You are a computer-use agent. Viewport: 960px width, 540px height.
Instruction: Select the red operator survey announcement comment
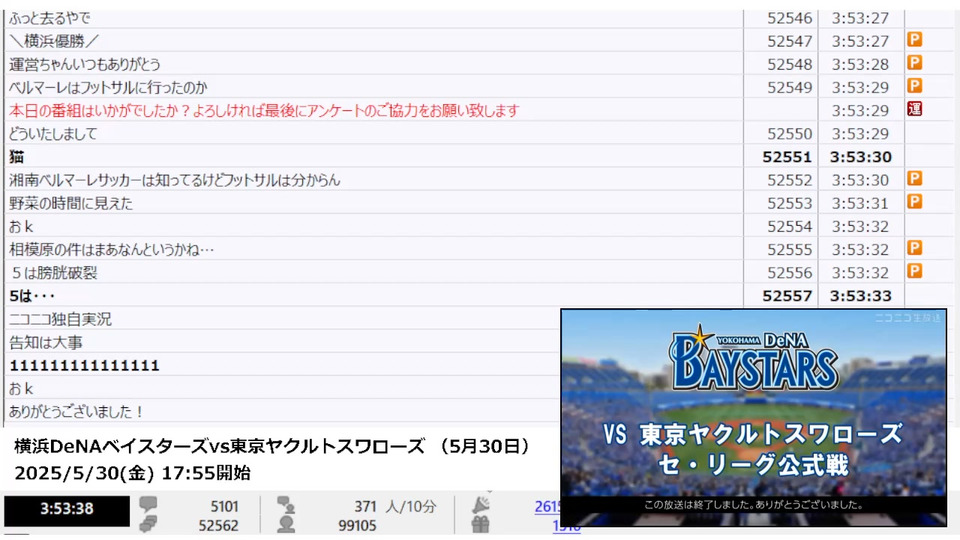264,111
